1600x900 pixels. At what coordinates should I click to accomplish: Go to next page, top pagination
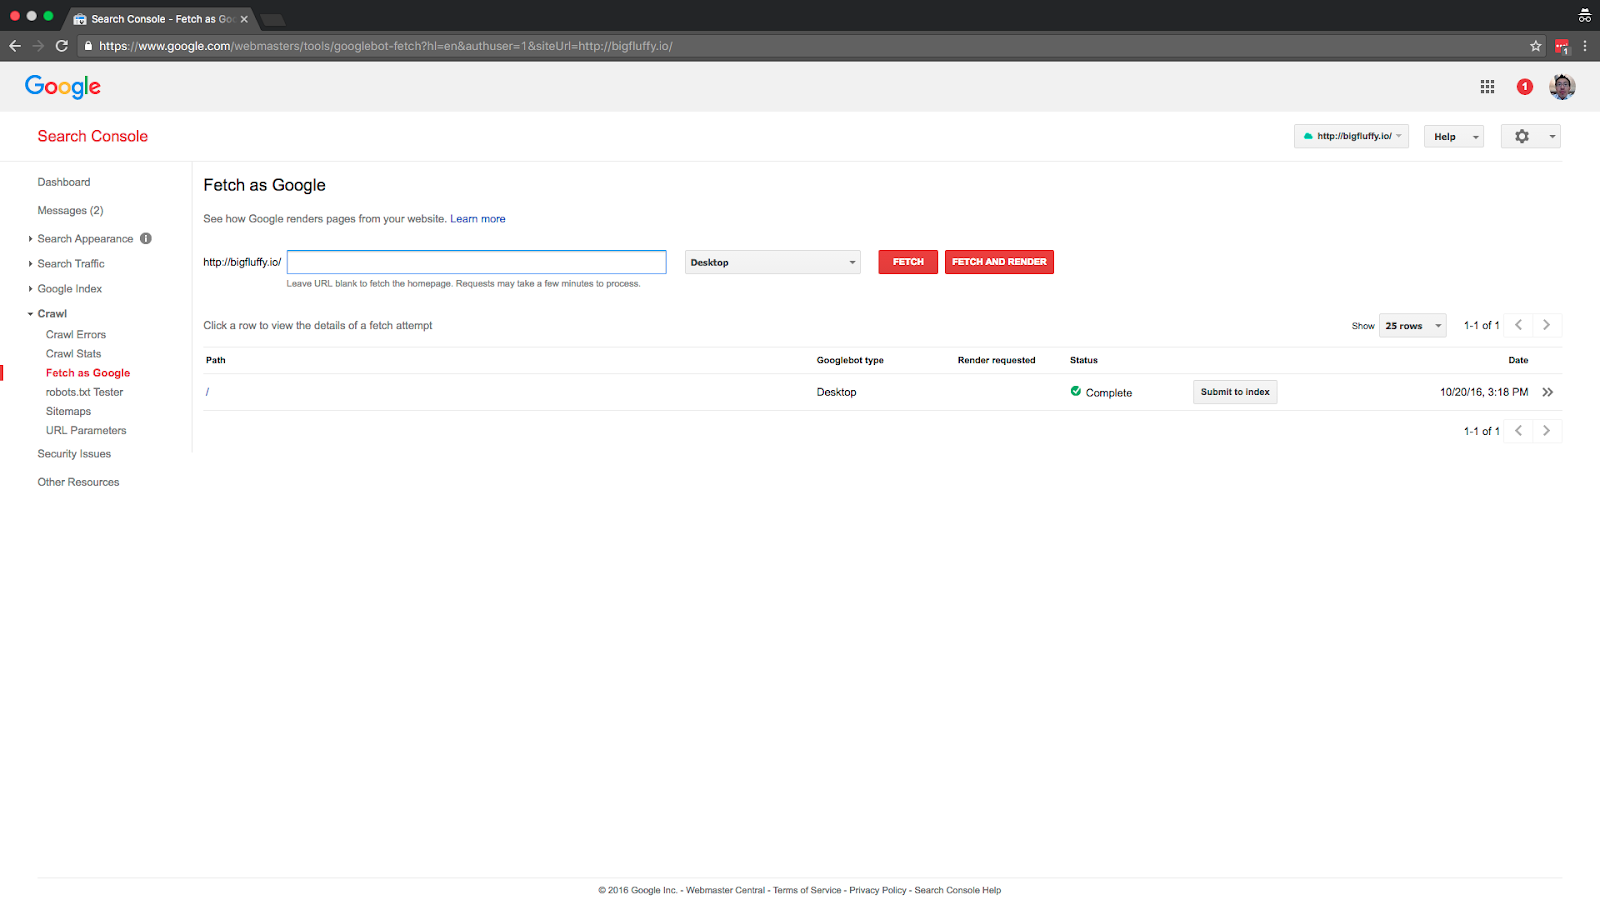click(1546, 325)
